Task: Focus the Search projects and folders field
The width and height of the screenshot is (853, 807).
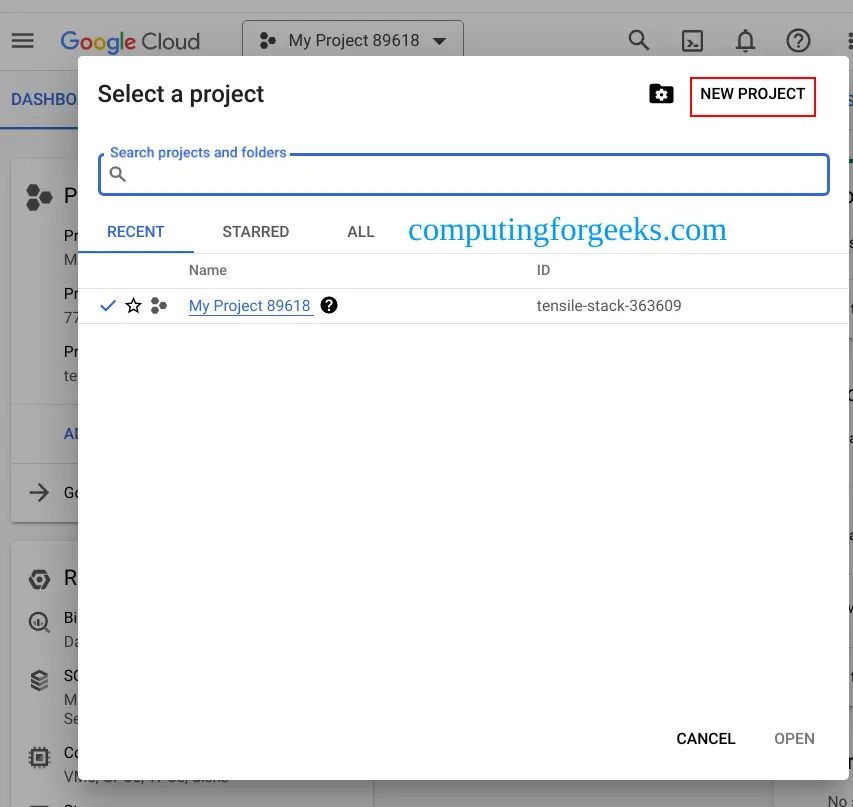Action: [x=464, y=174]
